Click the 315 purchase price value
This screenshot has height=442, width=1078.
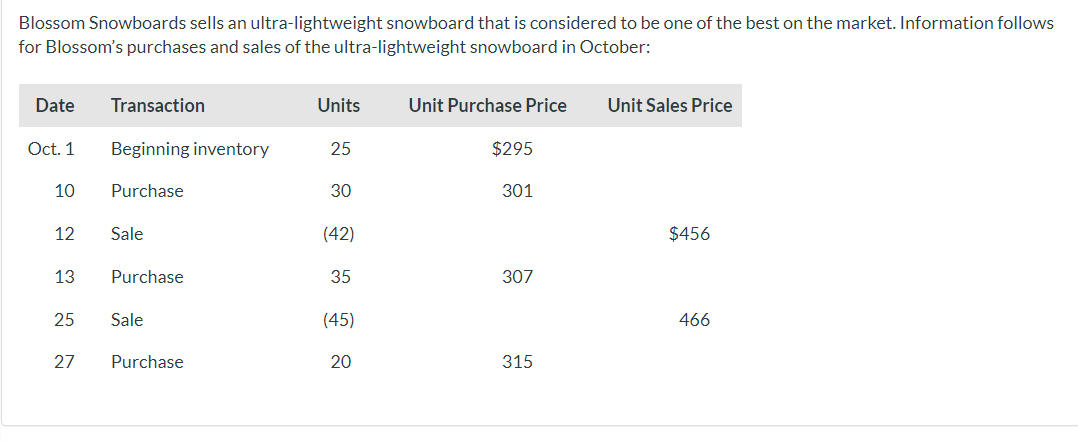click(x=517, y=362)
